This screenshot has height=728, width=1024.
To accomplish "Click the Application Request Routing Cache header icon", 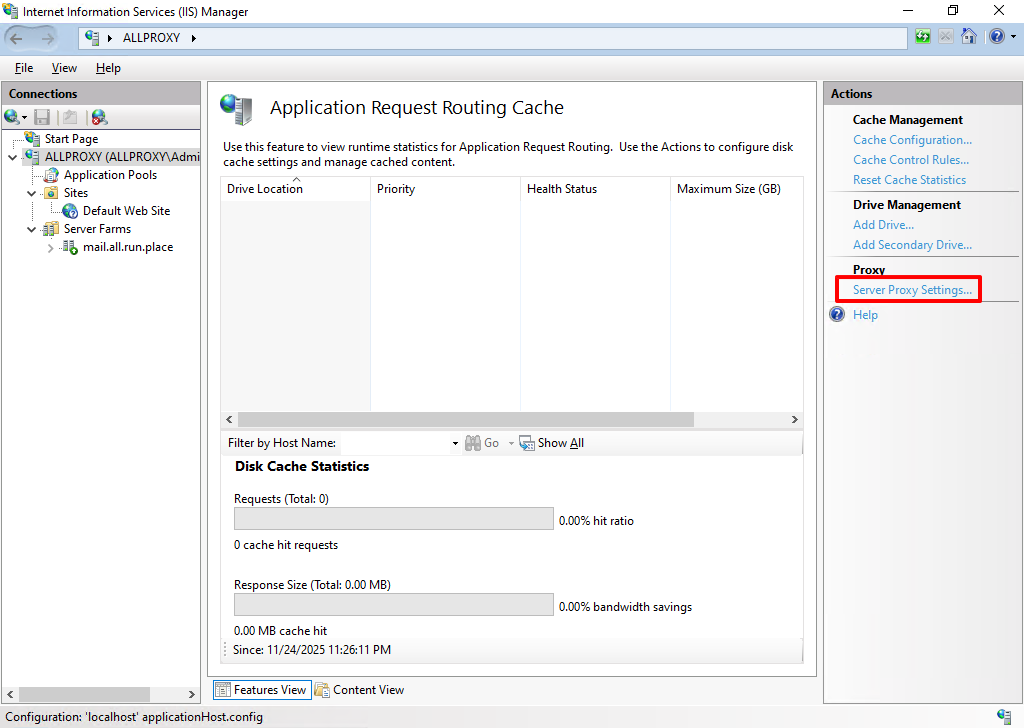I will (x=236, y=109).
